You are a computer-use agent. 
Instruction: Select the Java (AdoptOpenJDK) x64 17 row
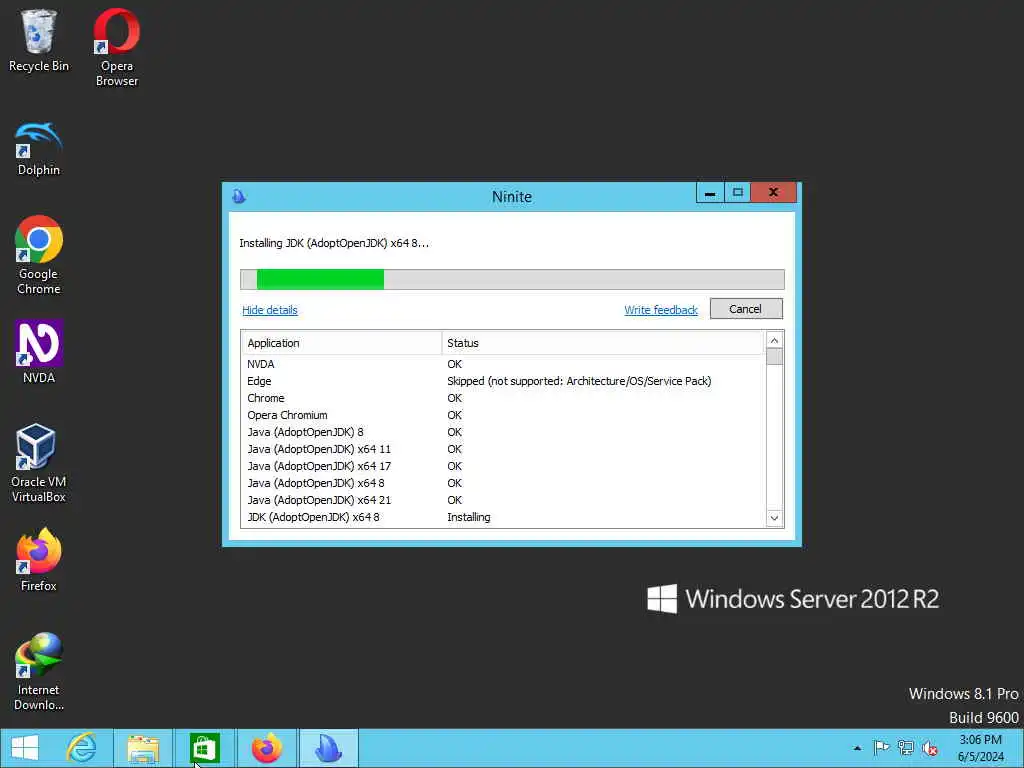503,466
